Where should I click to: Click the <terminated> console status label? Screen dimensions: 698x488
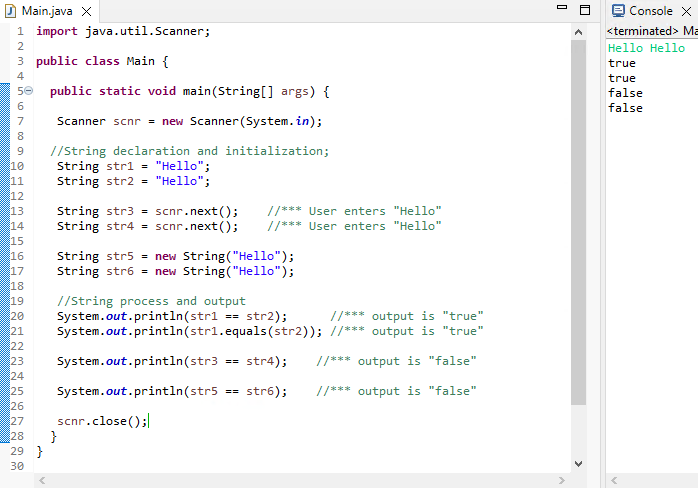(x=642, y=31)
